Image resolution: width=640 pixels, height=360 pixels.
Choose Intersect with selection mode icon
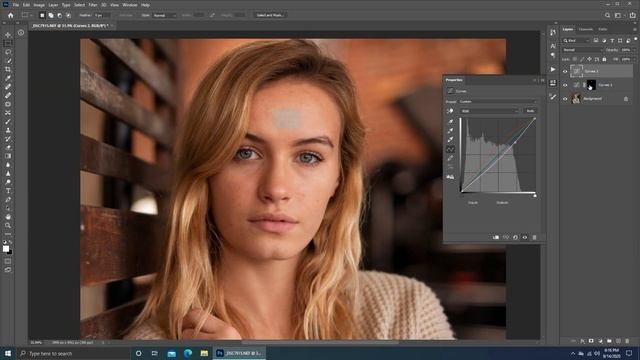[69, 15]
